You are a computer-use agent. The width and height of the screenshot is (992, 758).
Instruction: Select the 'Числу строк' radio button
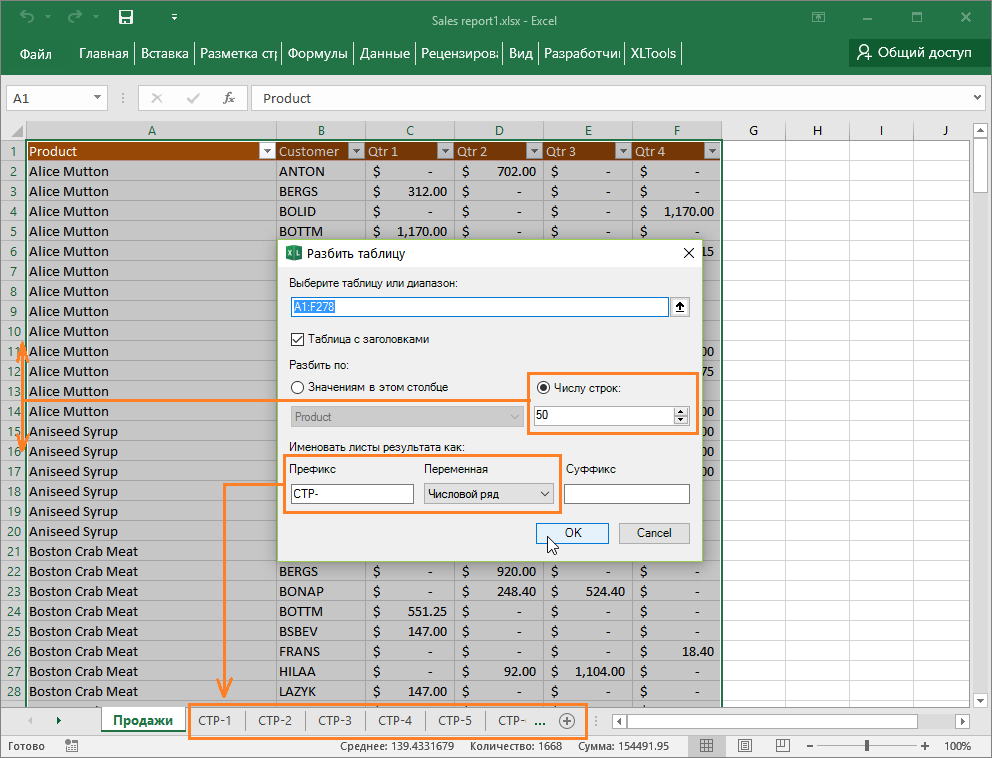pyautogui.click(x=543, y=388)
